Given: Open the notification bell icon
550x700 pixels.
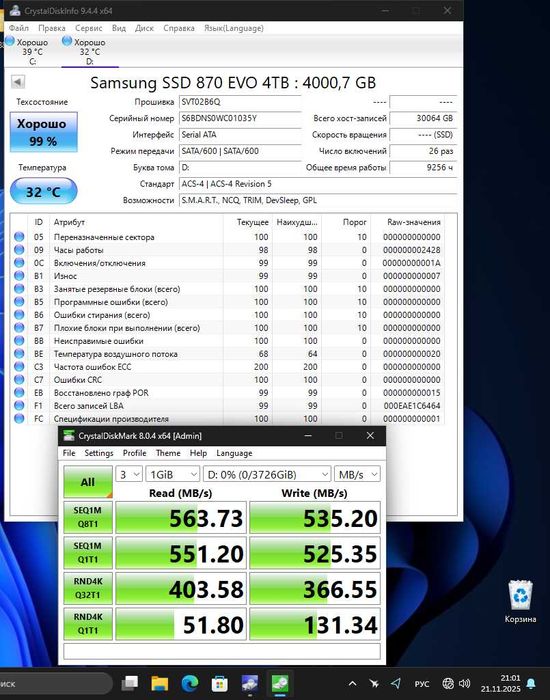Looking at the screenshot, I should point(531,683).
